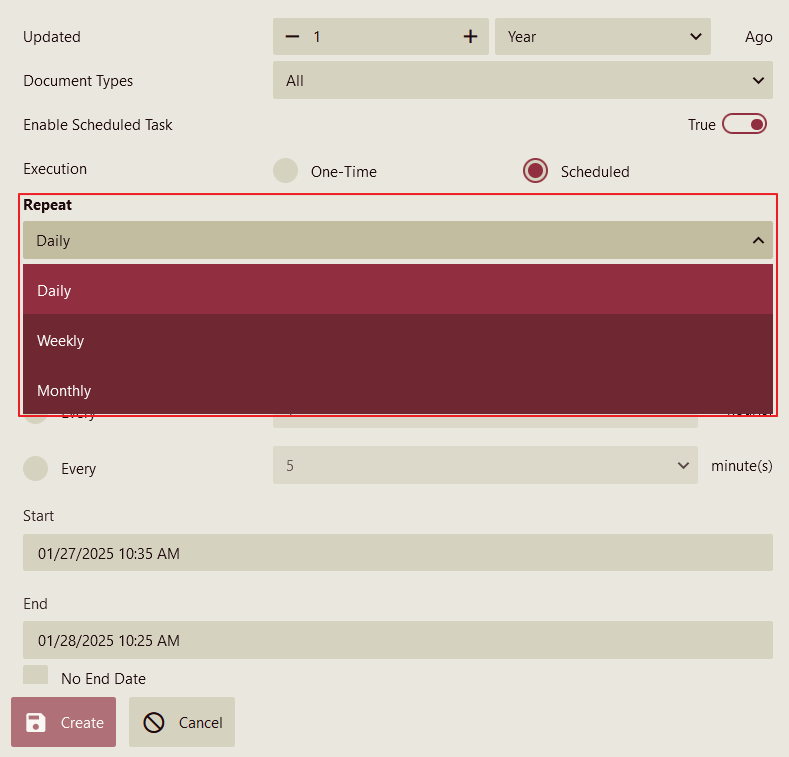Click the minus icon in Updated stepper

[x=292, y=37]
